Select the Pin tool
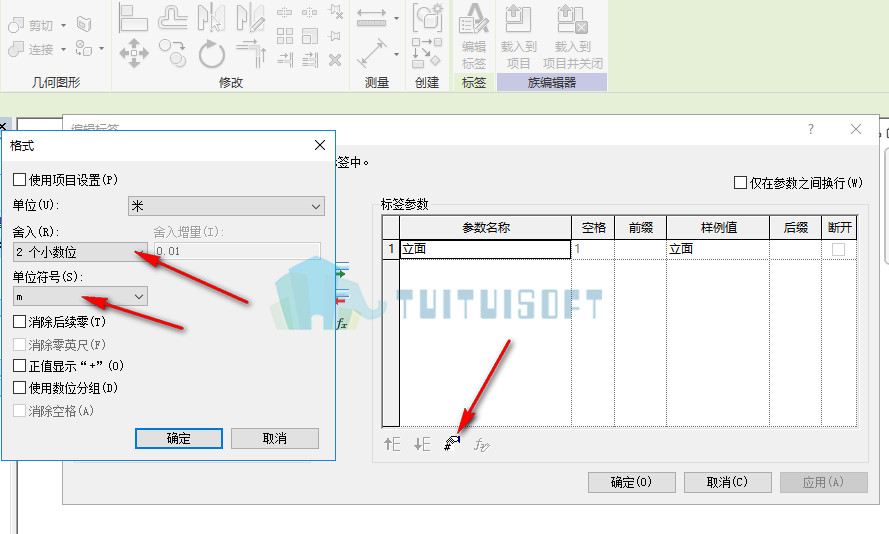 335,36
